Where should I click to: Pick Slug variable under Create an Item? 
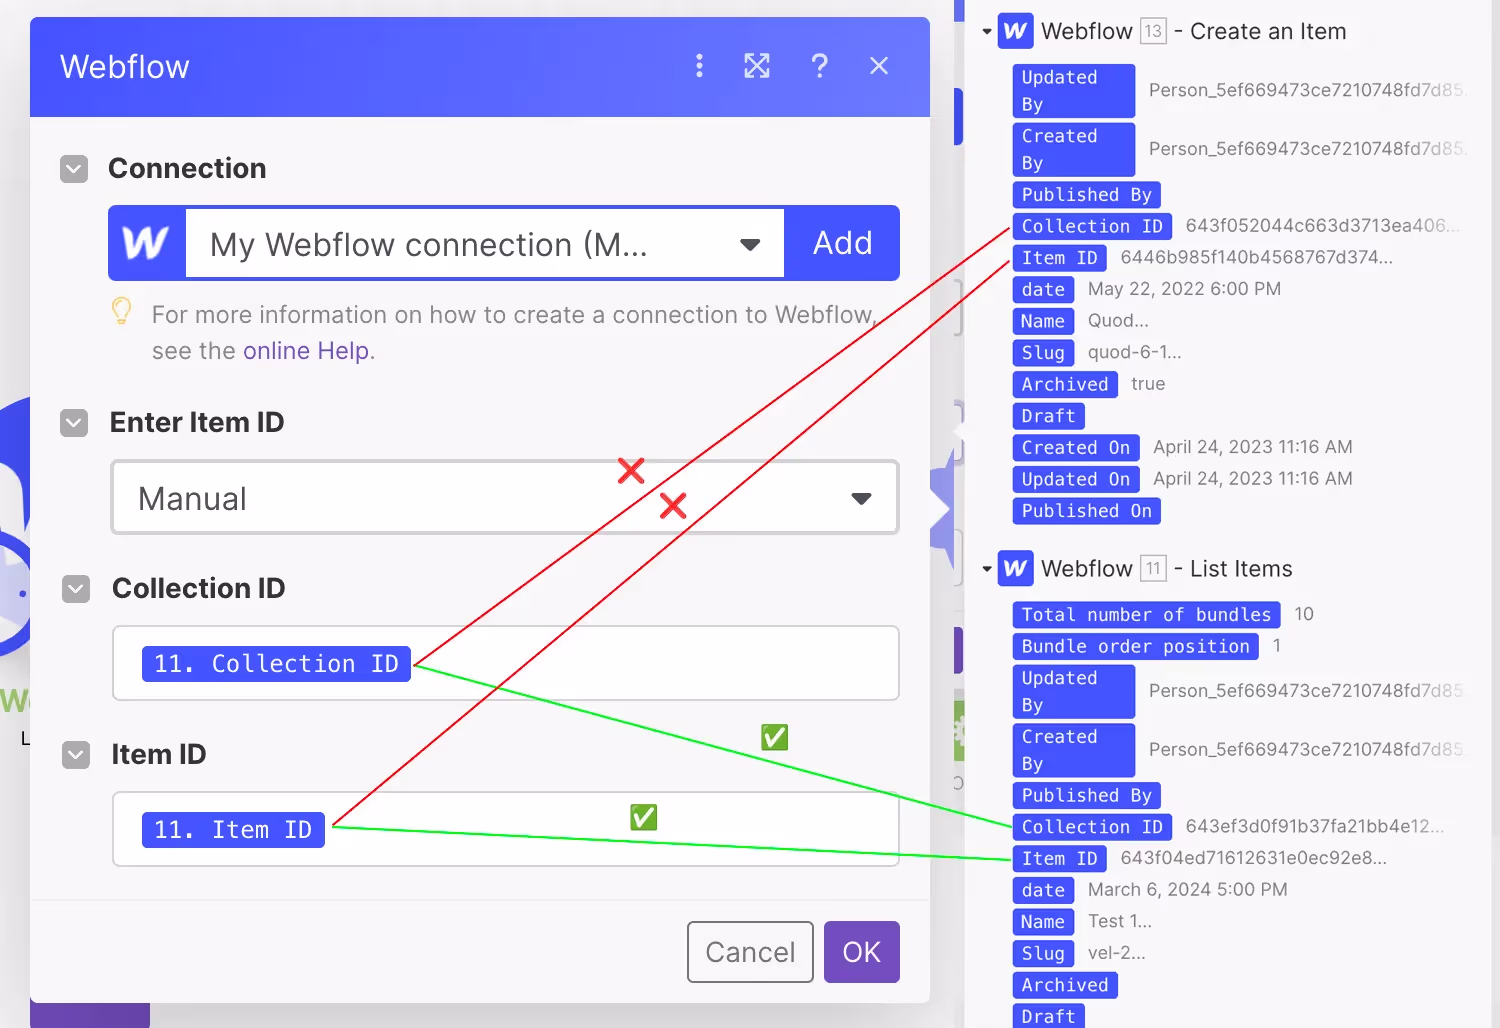click(x=1043, y=353)
